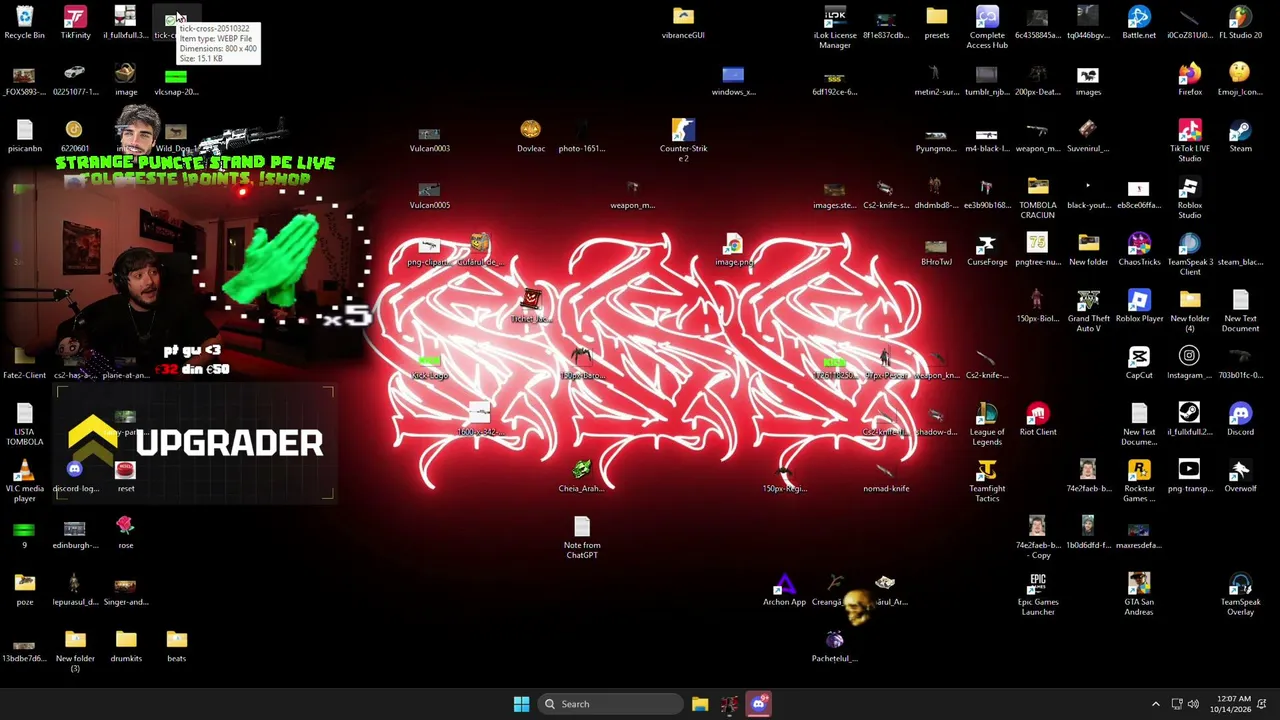Open the Battle.net desktop shortcut
The image size is (1280, 720).
point(1139,23)
